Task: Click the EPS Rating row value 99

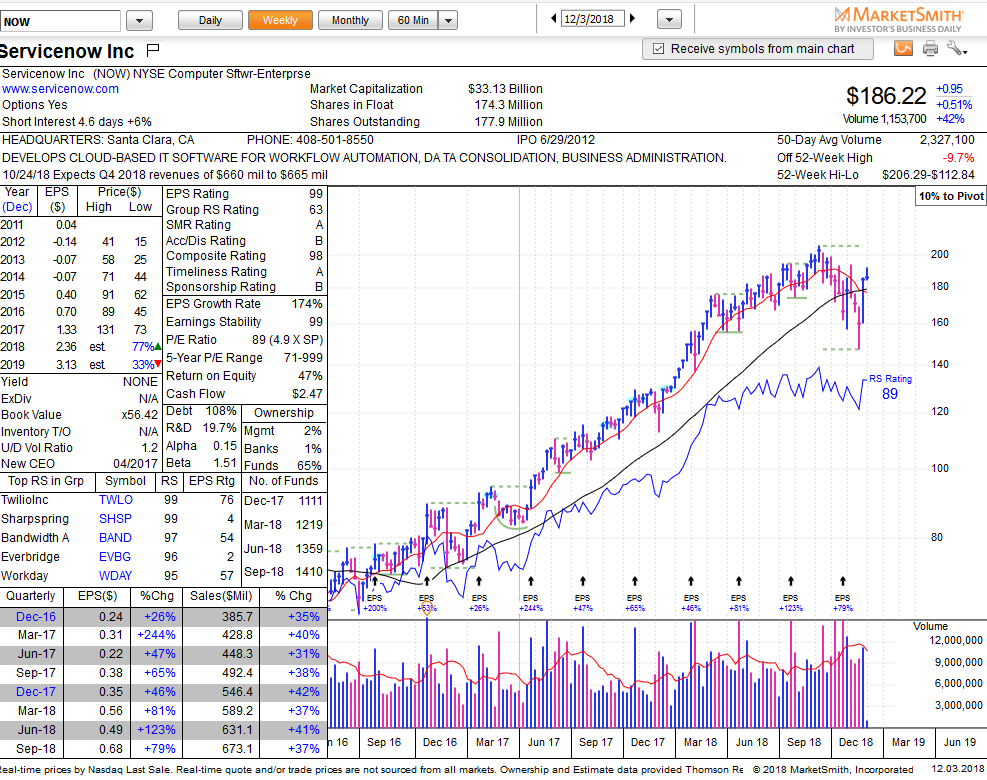Action: click(x=316, y=194)
